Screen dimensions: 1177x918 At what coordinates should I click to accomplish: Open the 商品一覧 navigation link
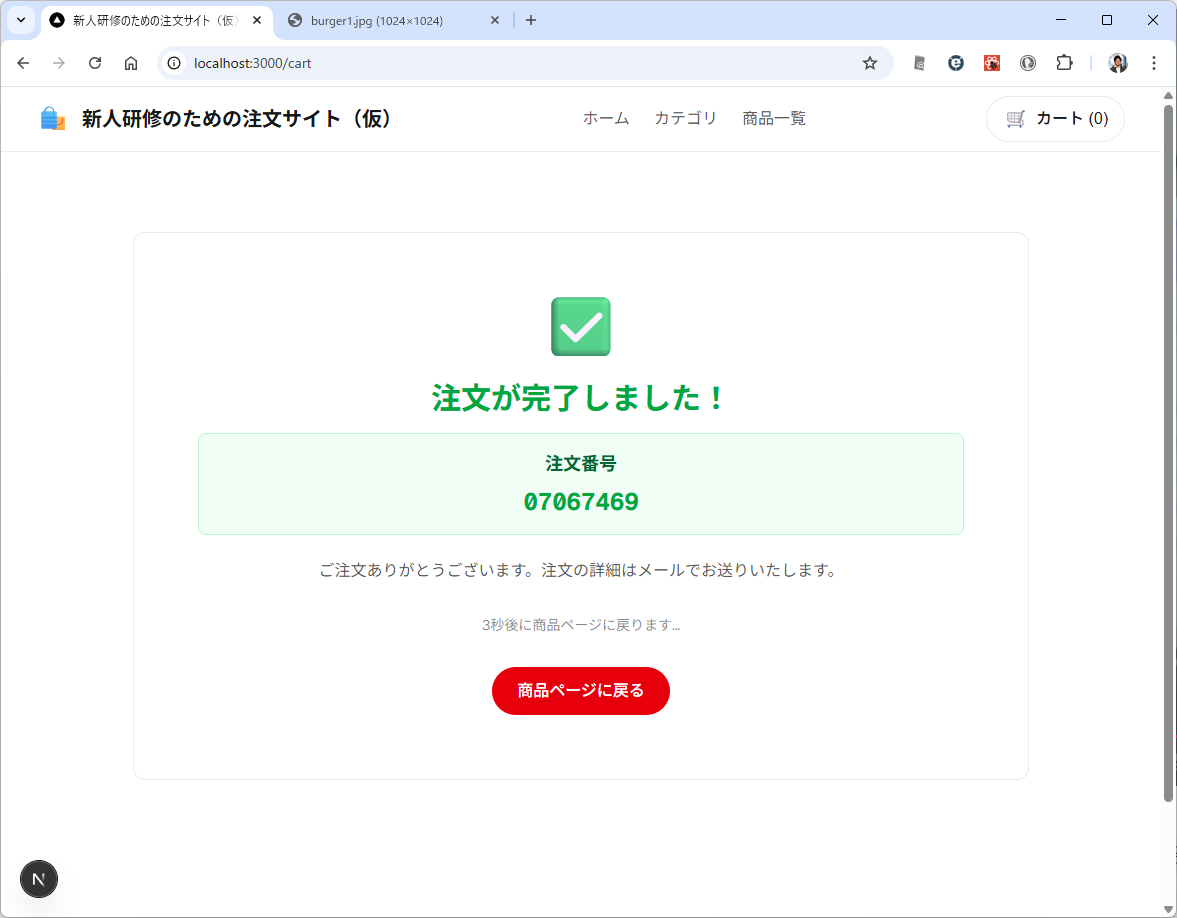(773, 119)
